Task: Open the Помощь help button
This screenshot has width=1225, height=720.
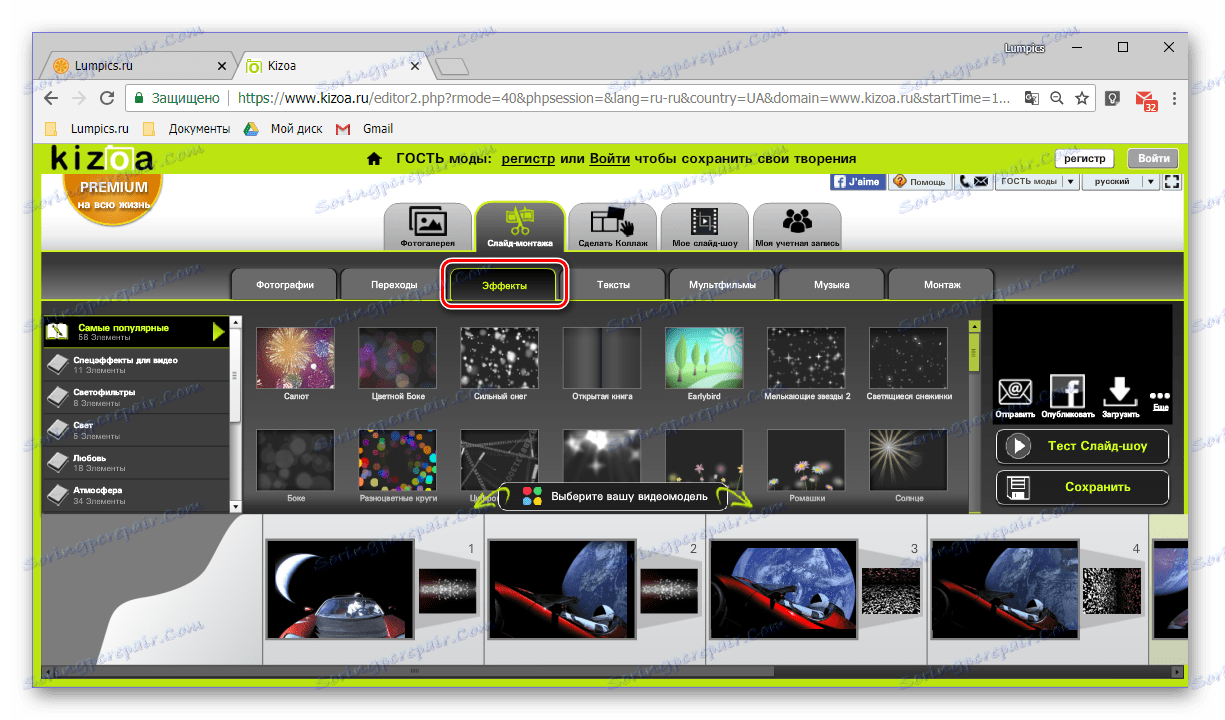Action: pyautogui.click(x=920, y=182)
